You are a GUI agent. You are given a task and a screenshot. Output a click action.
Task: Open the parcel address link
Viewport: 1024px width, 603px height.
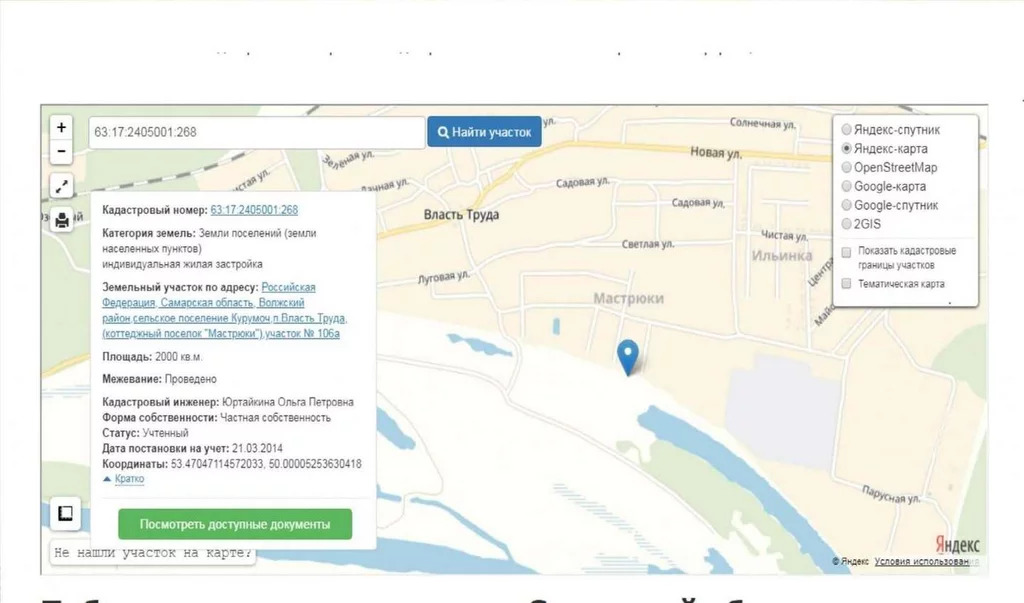[x=225, y=310]
